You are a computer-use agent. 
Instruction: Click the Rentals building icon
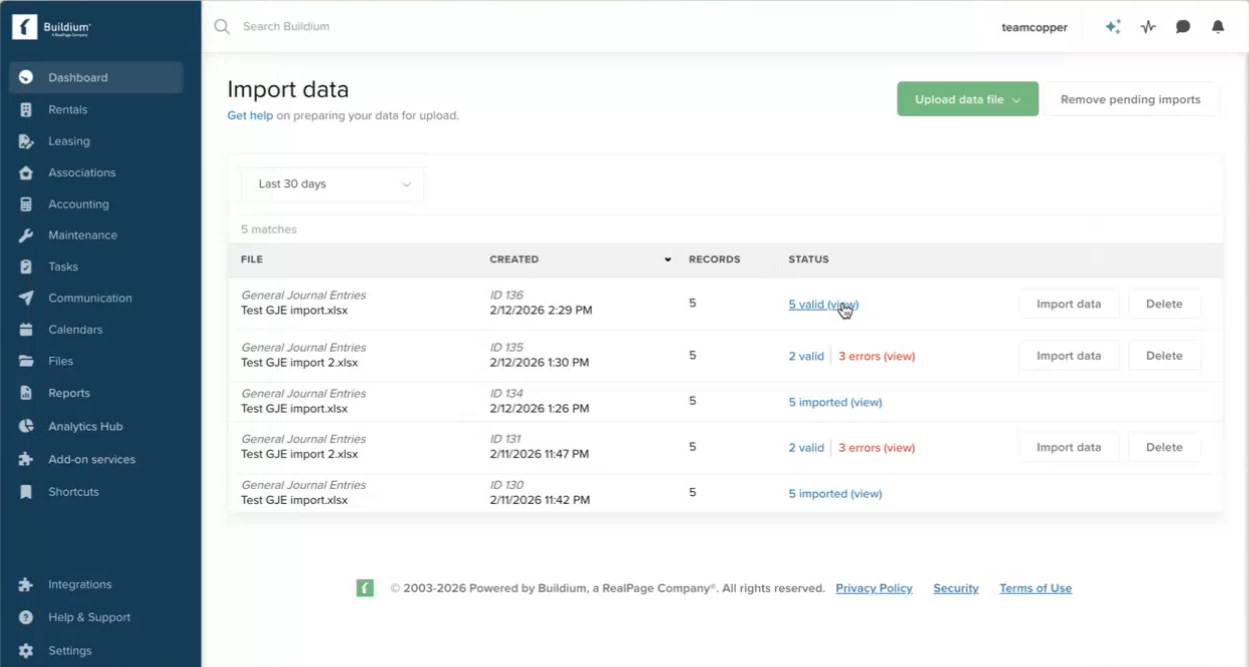[26, 110]
